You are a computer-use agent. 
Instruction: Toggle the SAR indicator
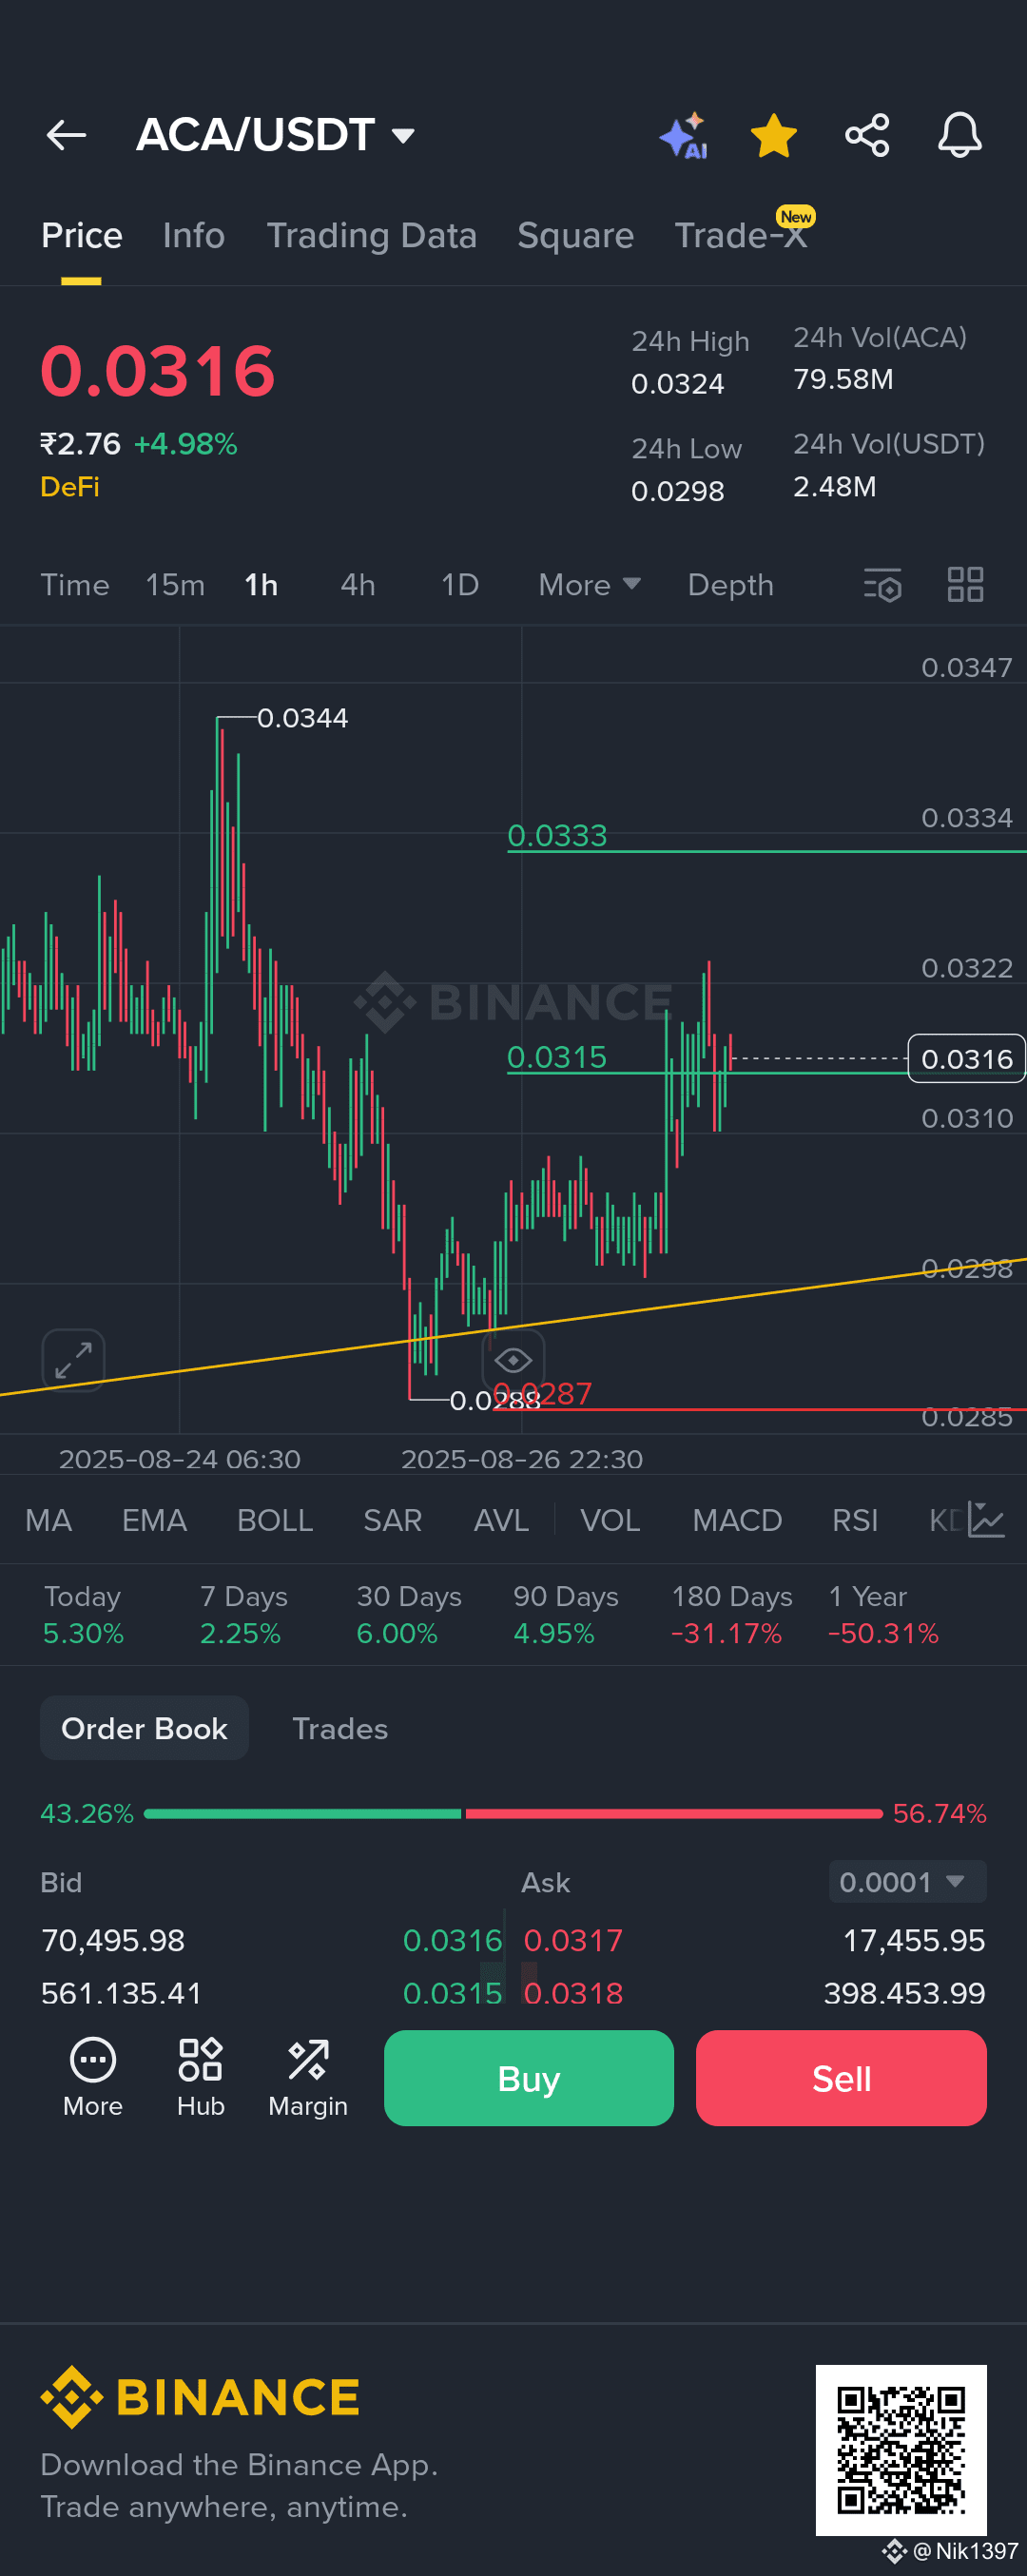(392, 1521)
